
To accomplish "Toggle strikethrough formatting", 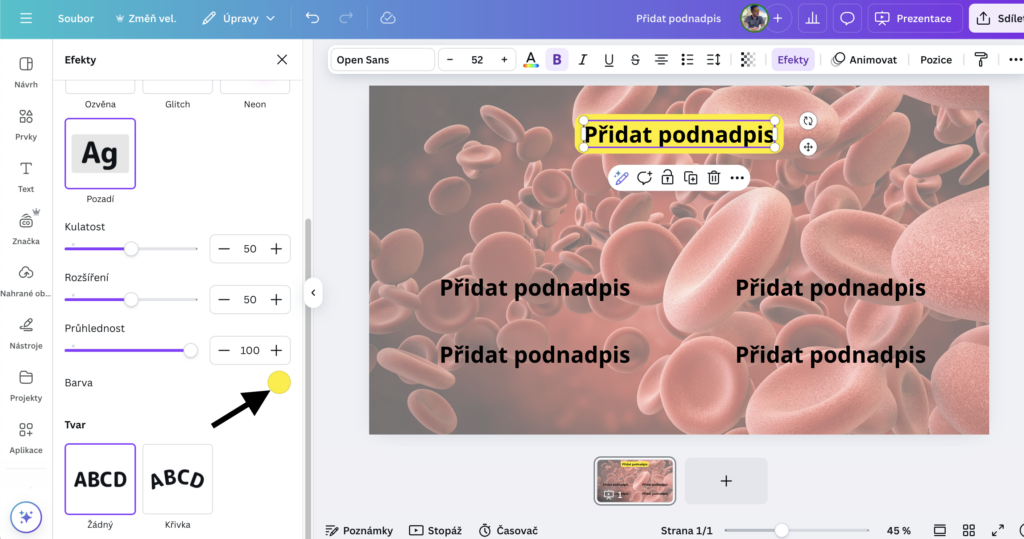I will pos(635,59).
